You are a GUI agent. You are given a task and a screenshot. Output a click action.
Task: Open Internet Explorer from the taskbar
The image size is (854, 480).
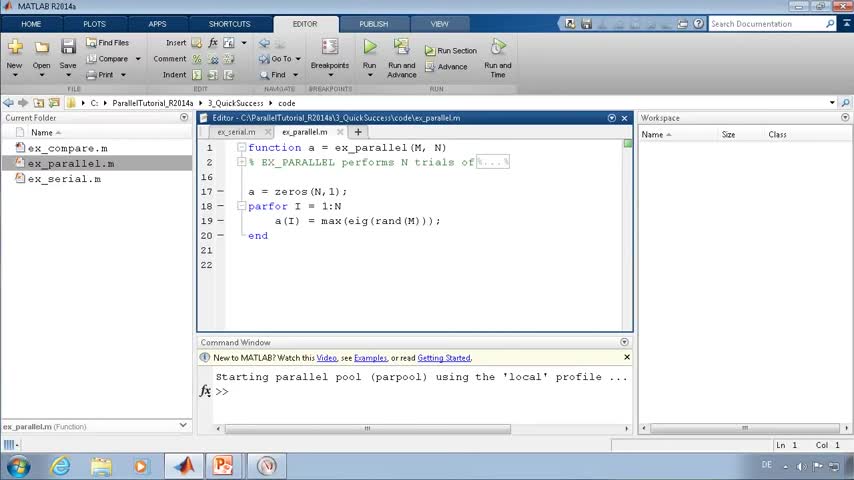(60, 466)
